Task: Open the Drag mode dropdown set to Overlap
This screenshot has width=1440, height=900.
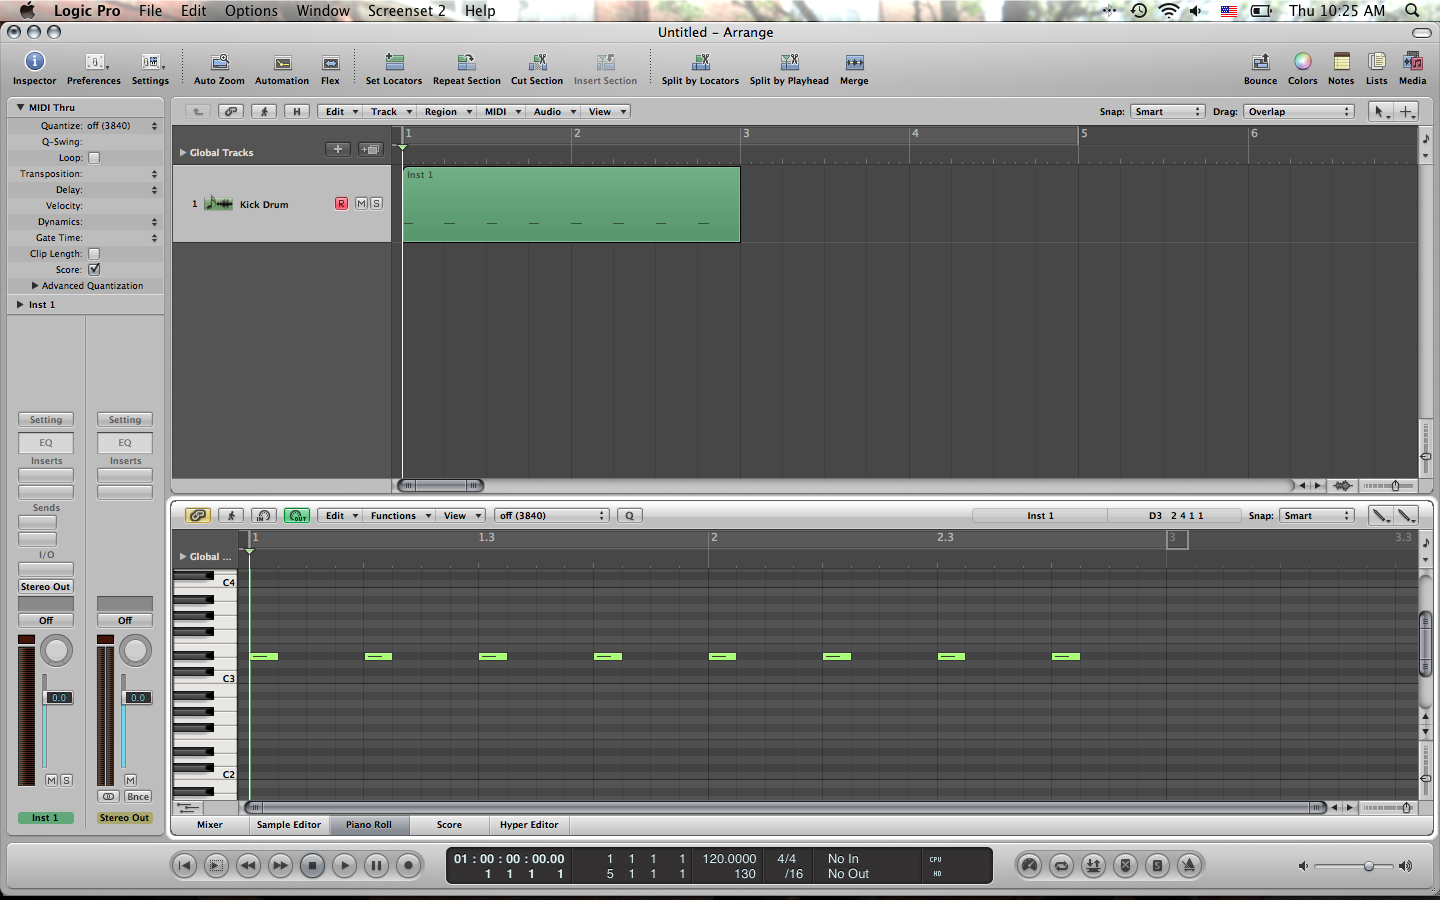Action: point(1299,112)
